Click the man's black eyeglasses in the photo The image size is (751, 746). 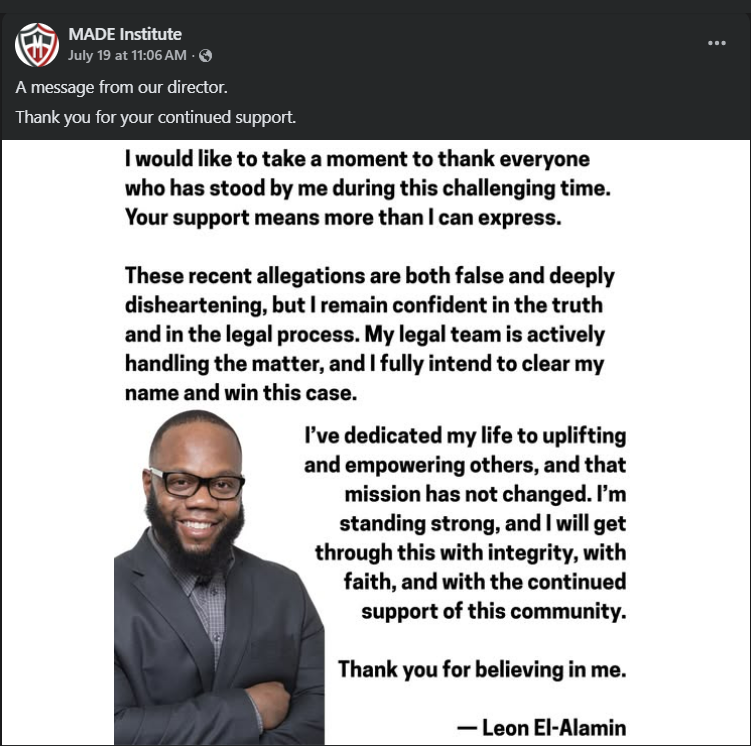[x=195, y=483]
